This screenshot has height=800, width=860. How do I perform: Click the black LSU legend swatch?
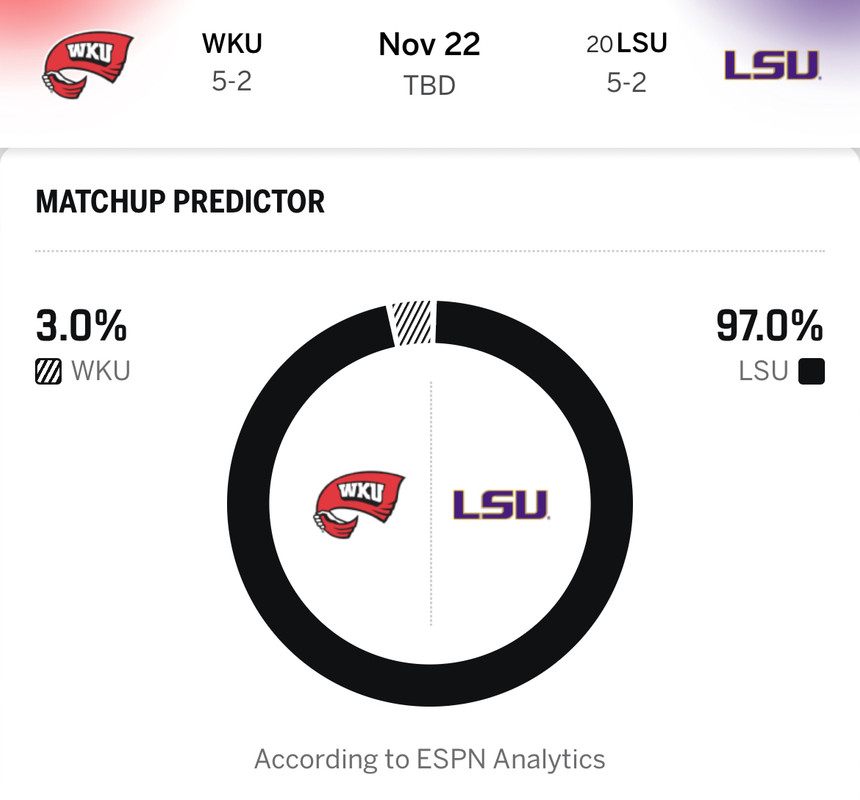[x=812, y=373]
